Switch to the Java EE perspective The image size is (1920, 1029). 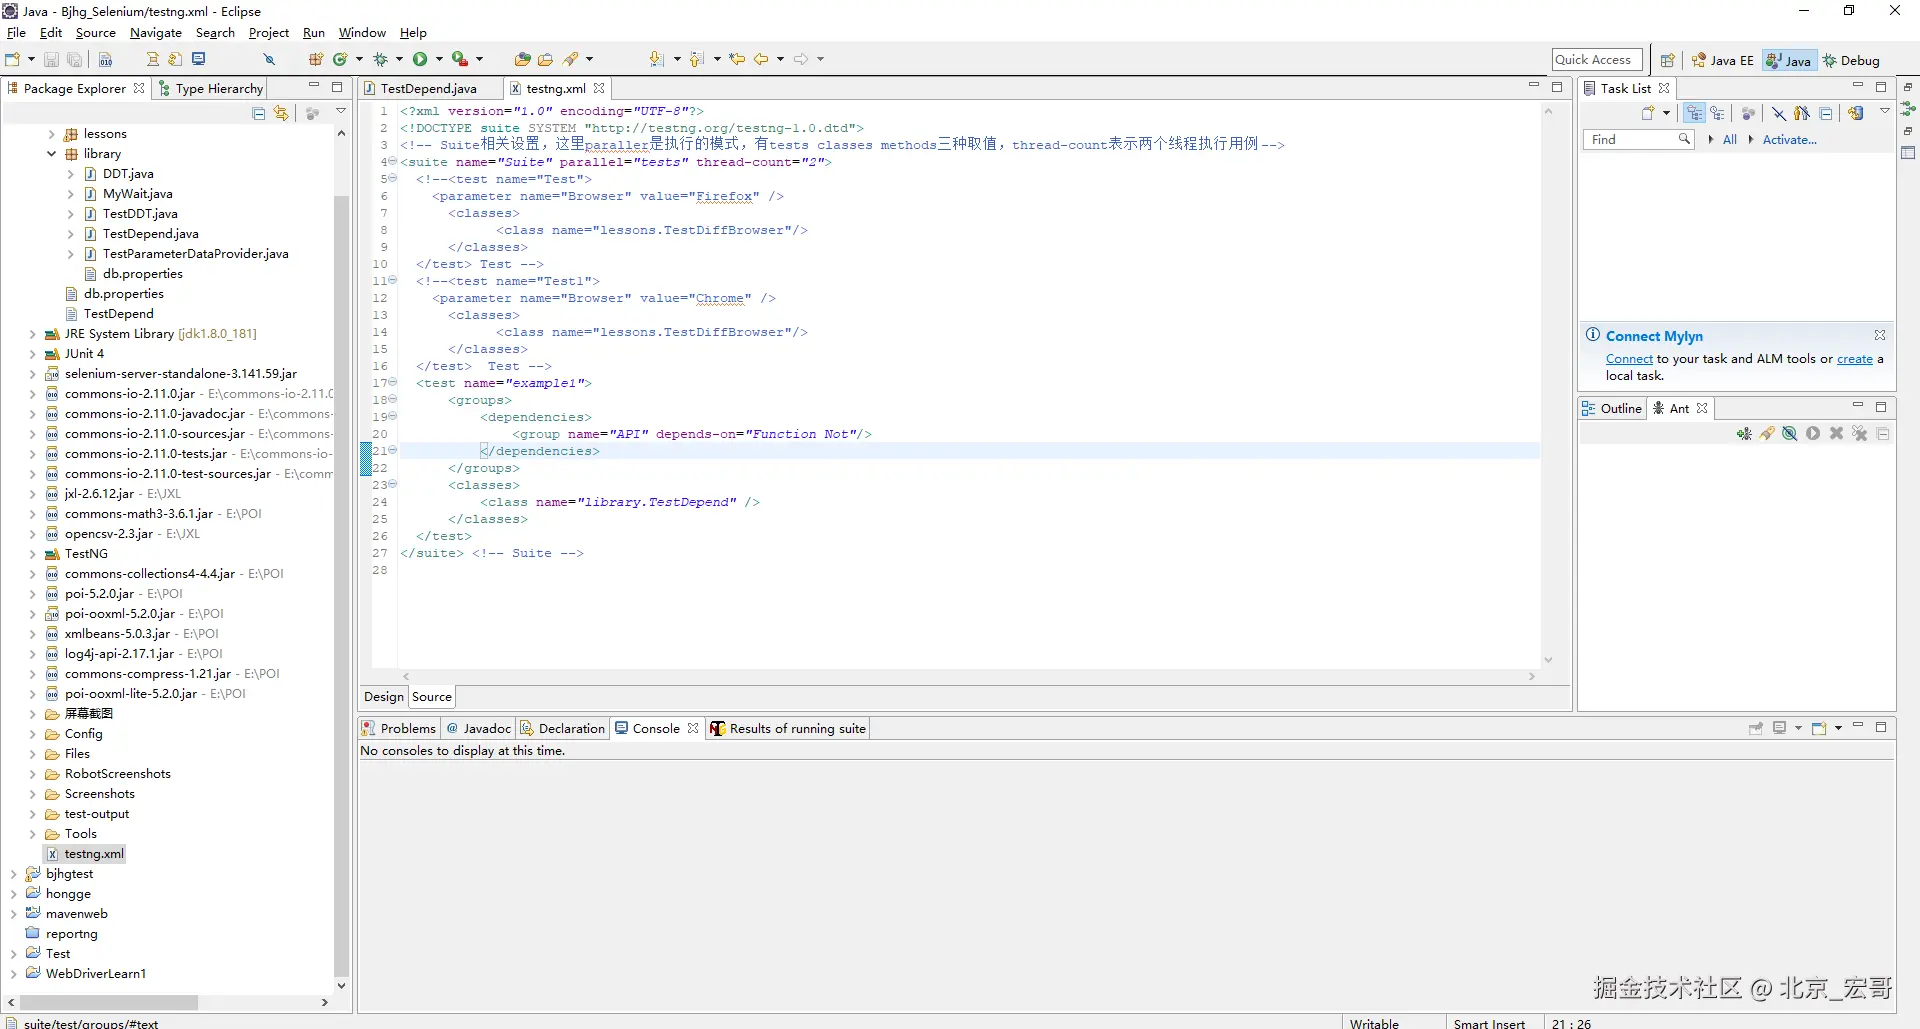tap(1722, 60)
